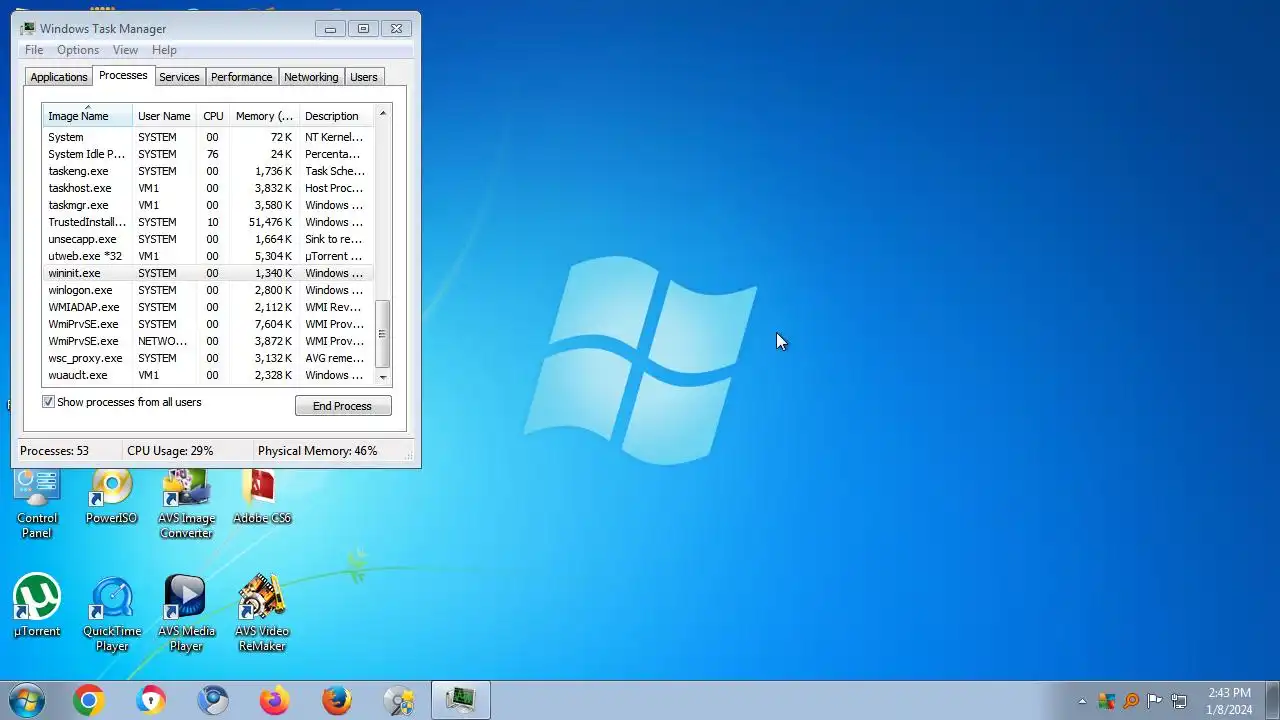Select the wsc_proxy.exe row
Image resolution: width=1280 pixels, height=720 pixels.
208,358
